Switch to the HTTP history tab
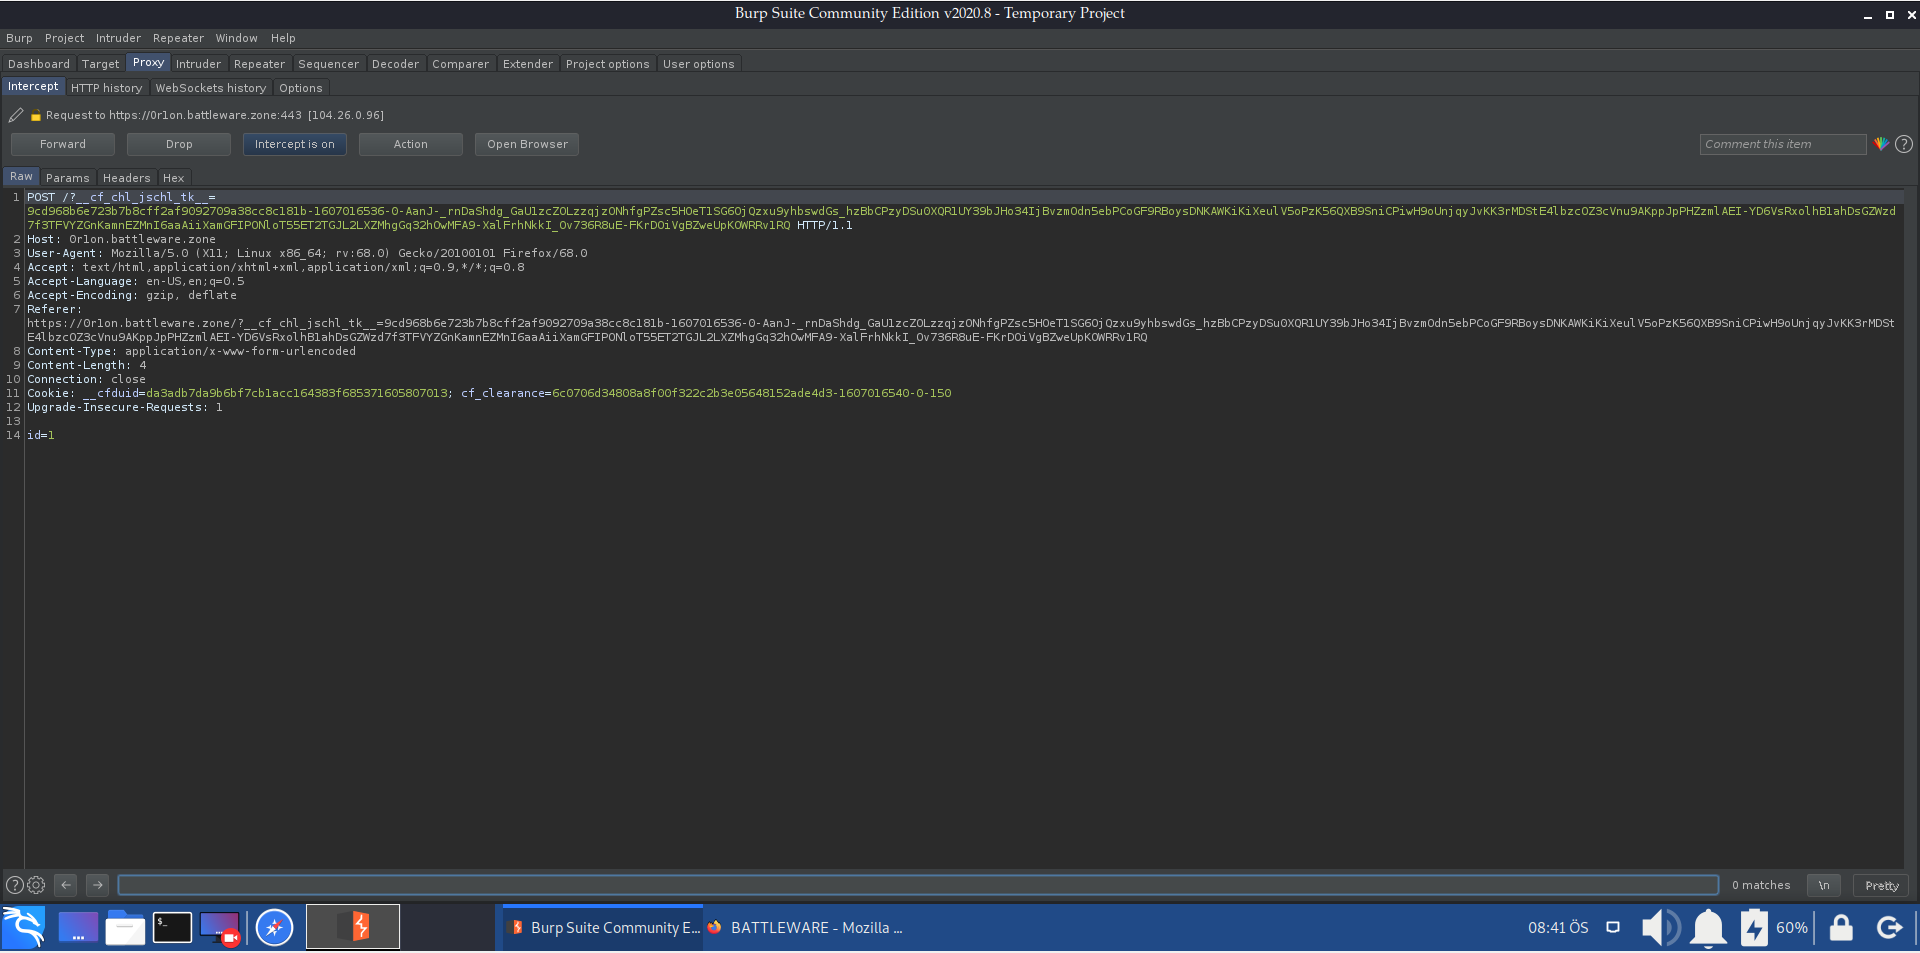This screenshot has width=1920, height=953. 106,88
